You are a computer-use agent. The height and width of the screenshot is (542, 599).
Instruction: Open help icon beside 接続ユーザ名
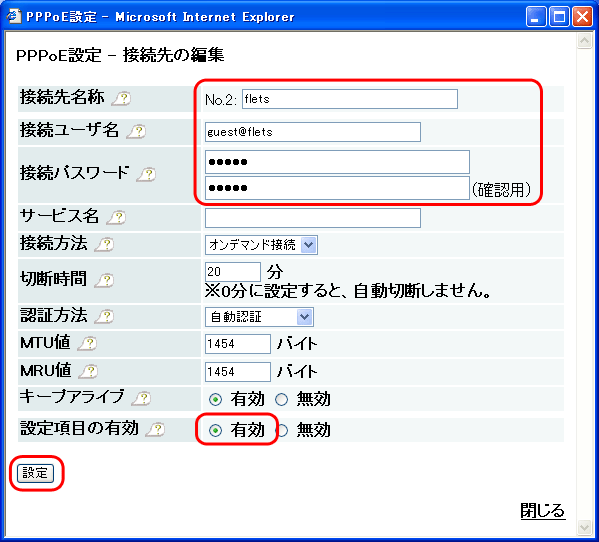pyautogui.click(x=136, y=131)
